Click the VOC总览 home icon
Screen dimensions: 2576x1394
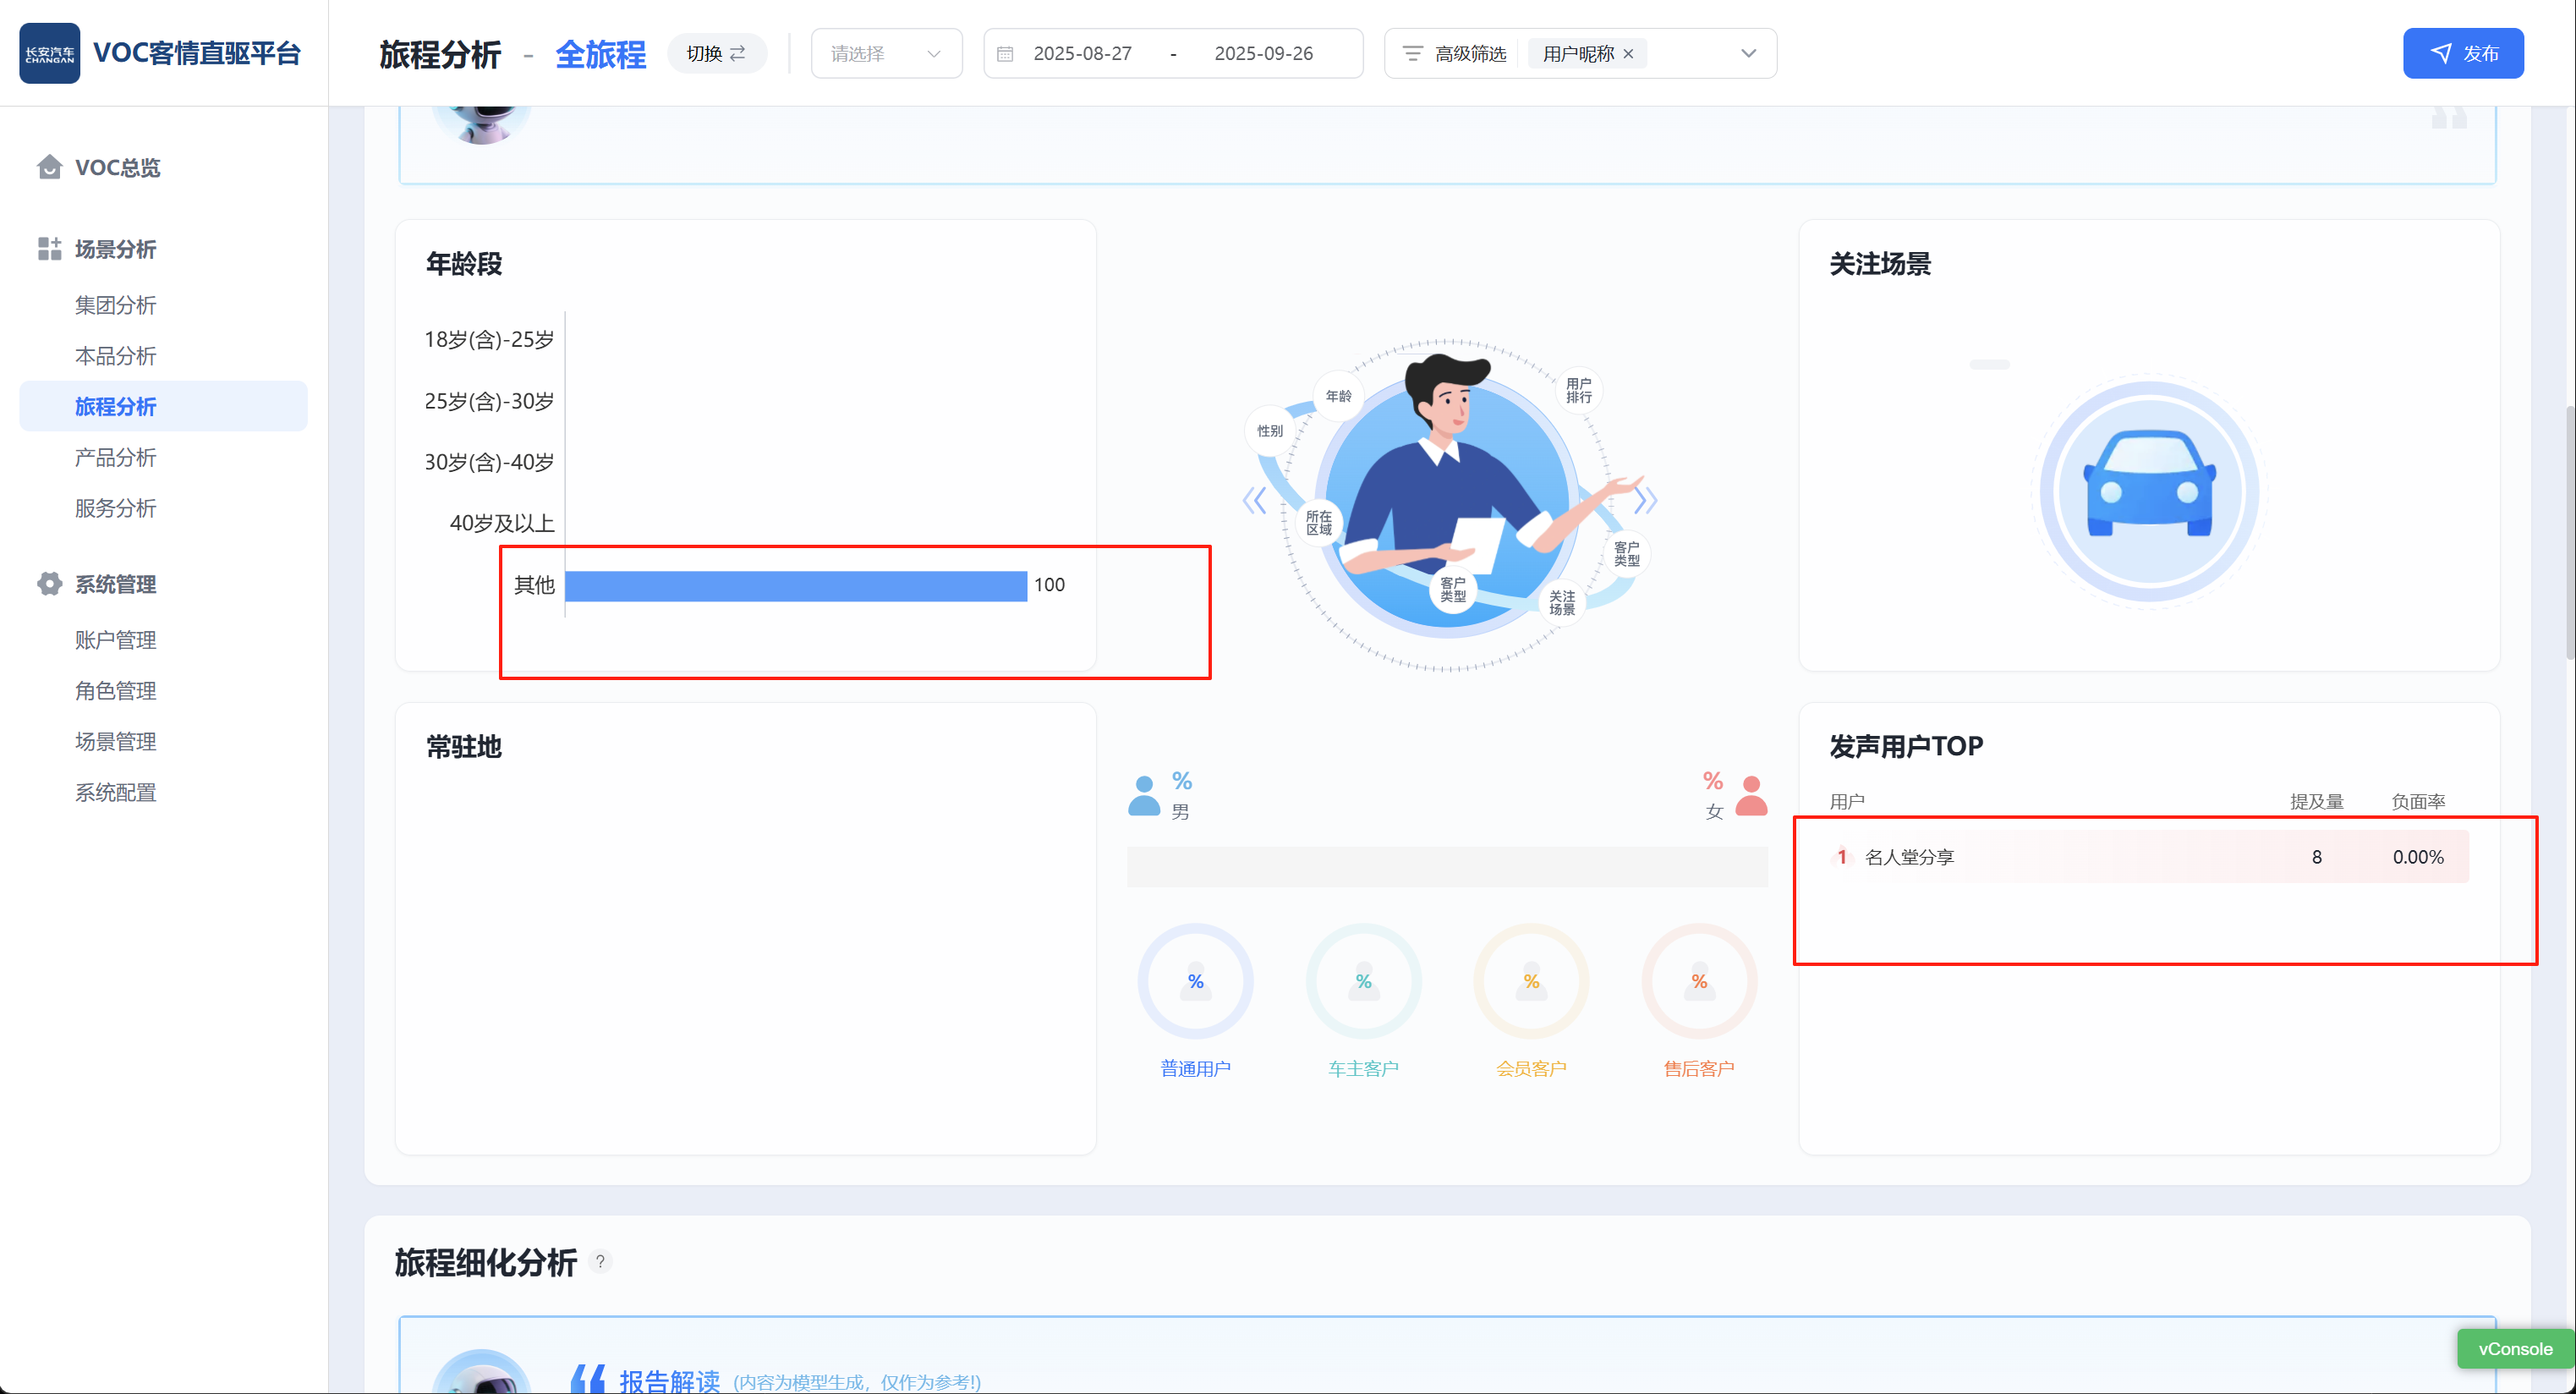(49, 167)
